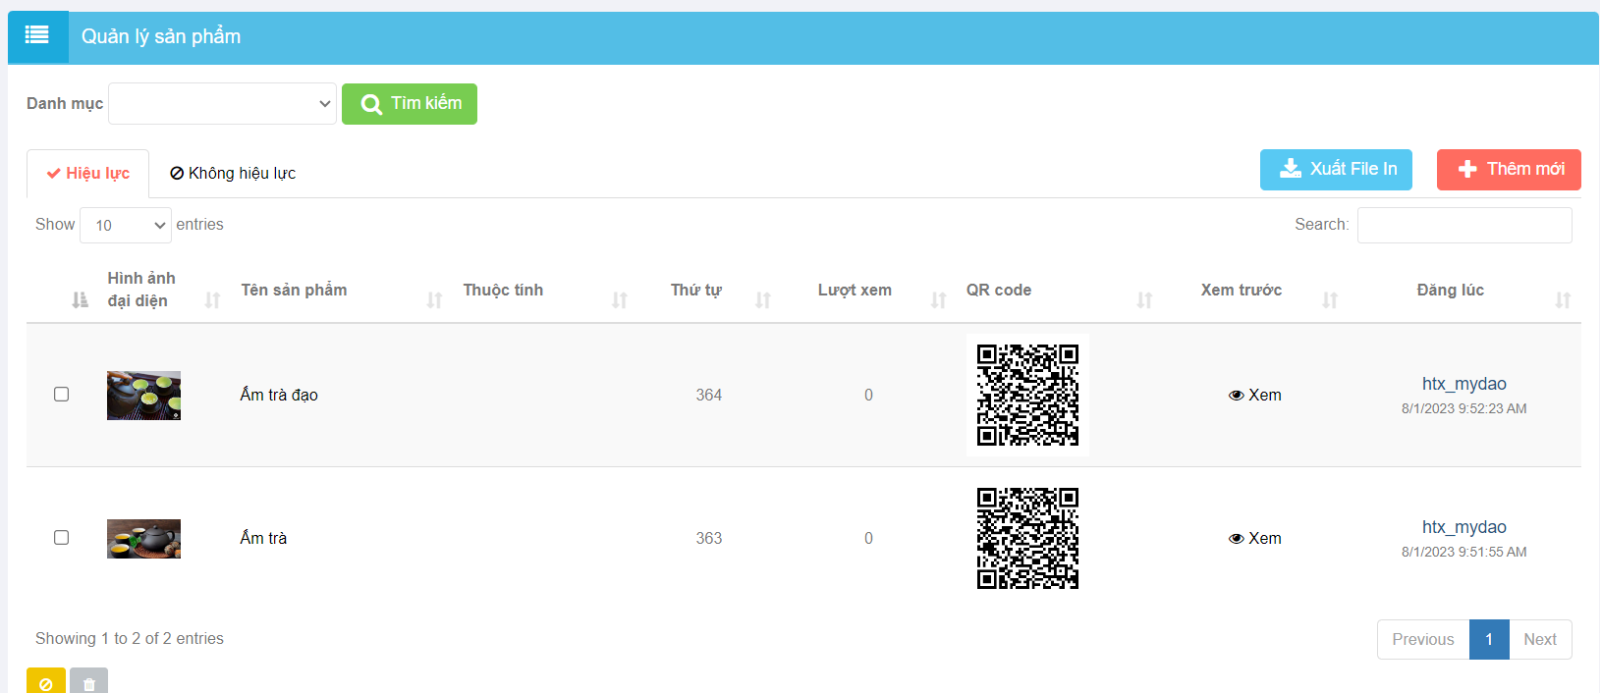
Task: Click the yellow disable icon button
Action: pos(46,681)
